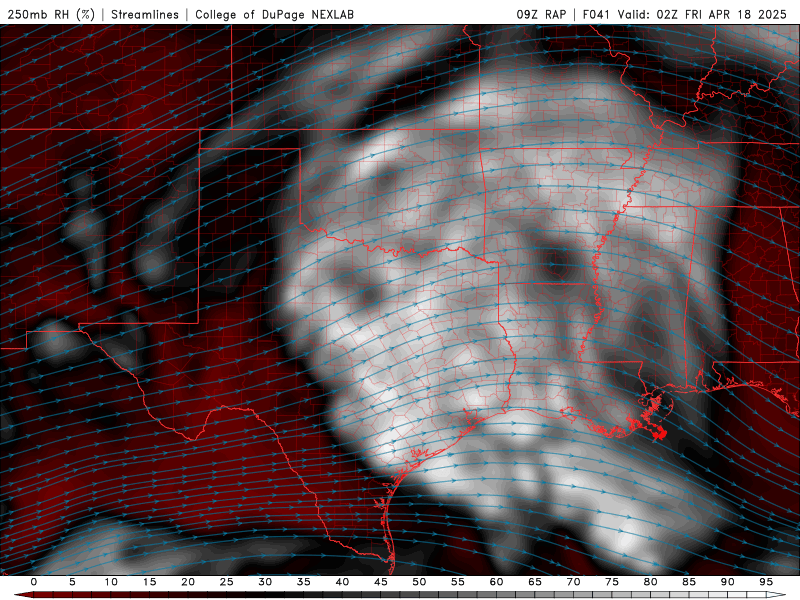Click "College of DuPage NEXLAB" header text

click(274, 15)
